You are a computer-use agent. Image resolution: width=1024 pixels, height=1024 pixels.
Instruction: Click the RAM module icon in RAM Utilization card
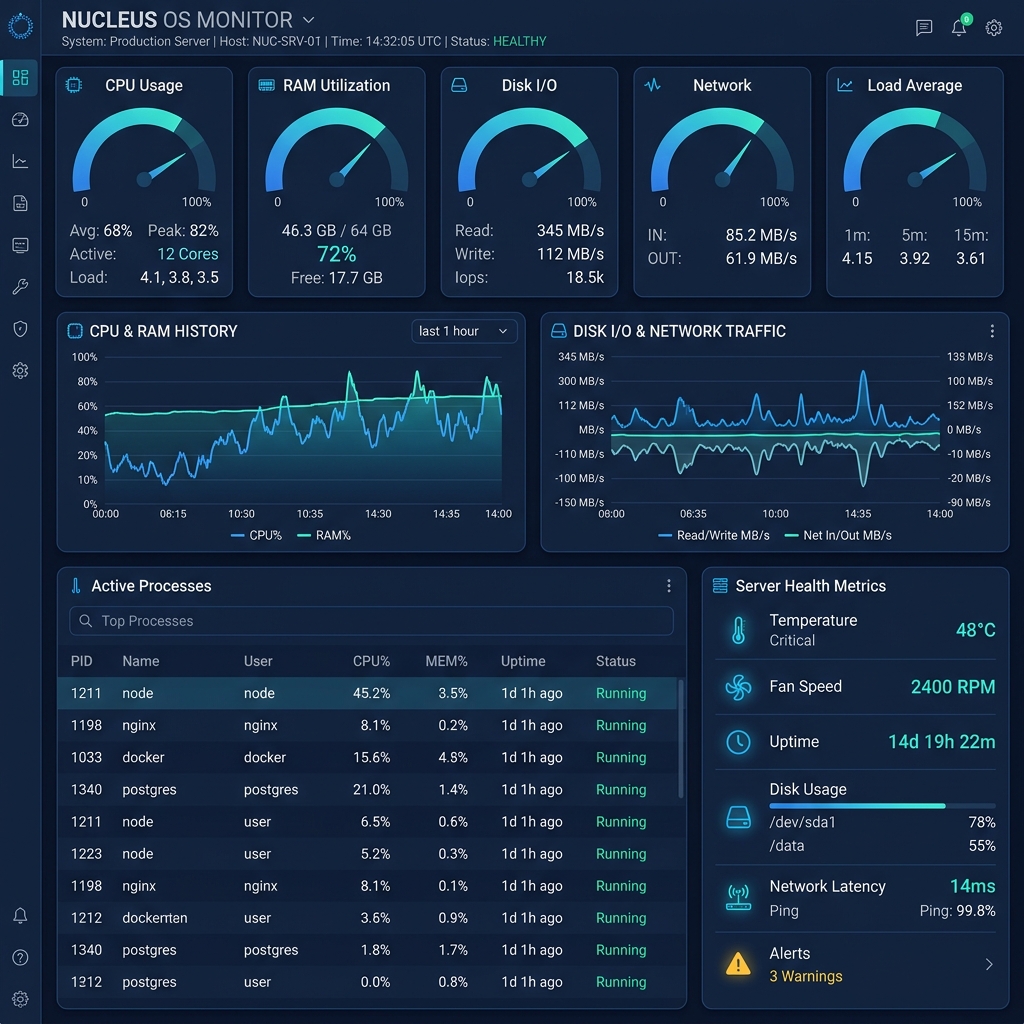coord(266,85)
